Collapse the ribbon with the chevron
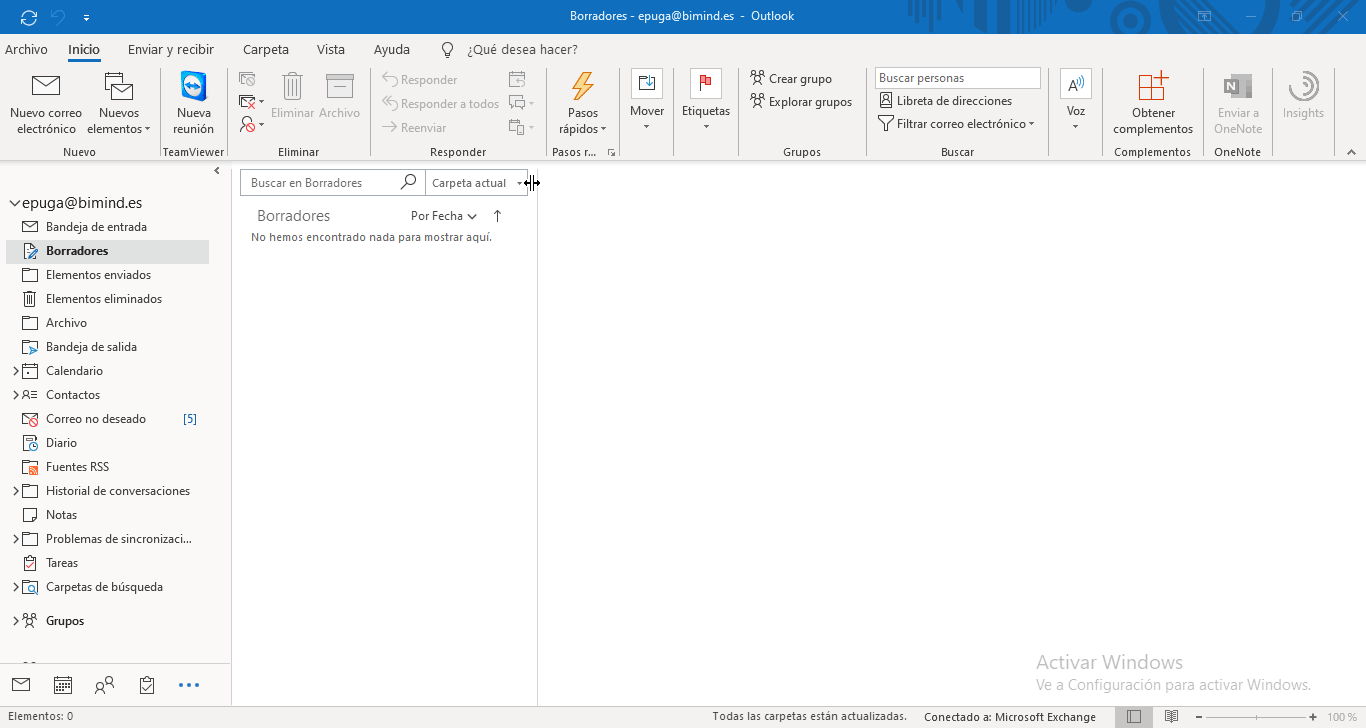 point(1351,153)
